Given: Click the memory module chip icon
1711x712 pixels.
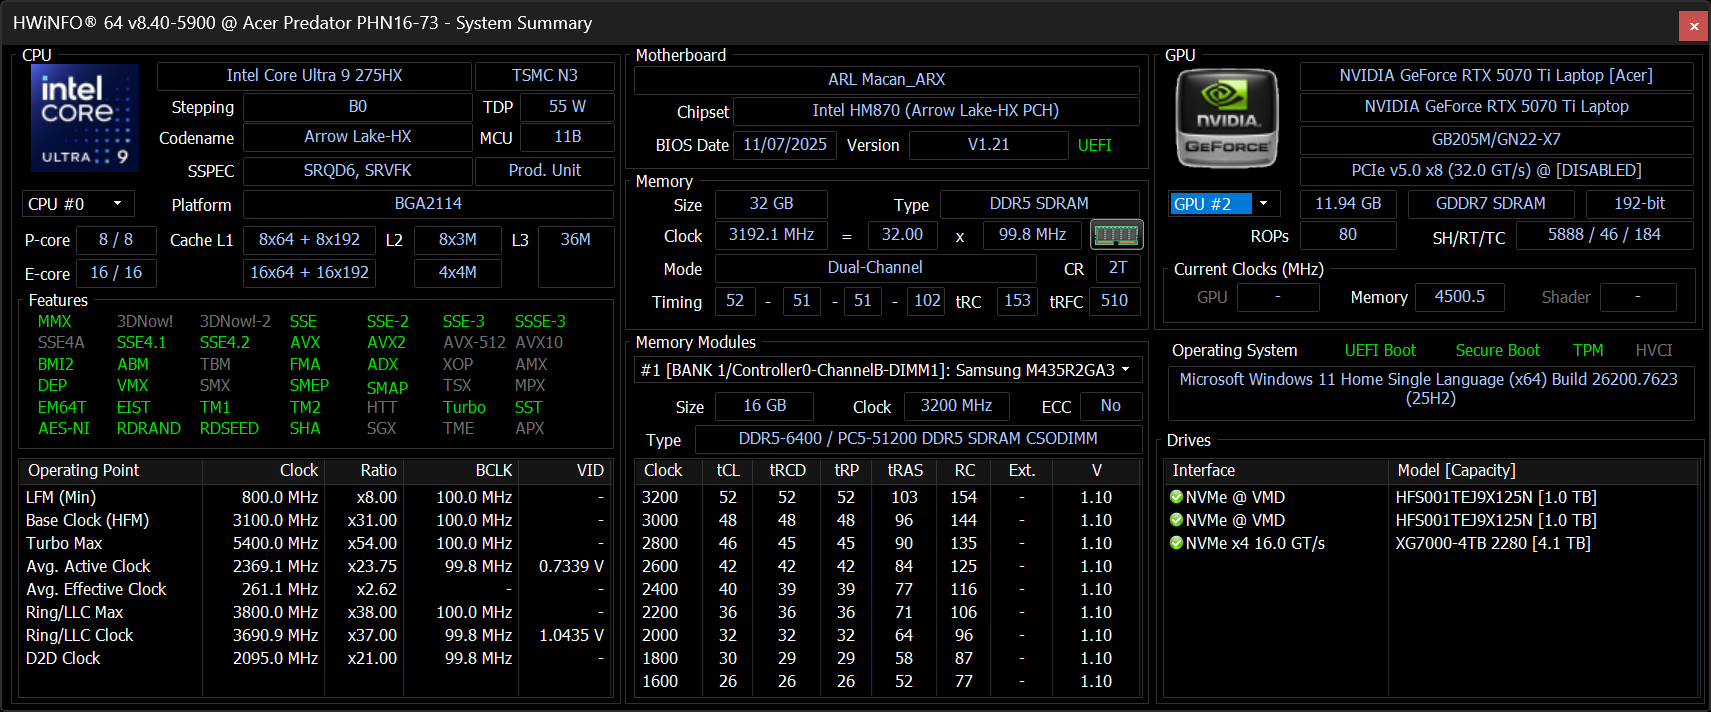Looking at the screenshot, I should coord(1116,235).
